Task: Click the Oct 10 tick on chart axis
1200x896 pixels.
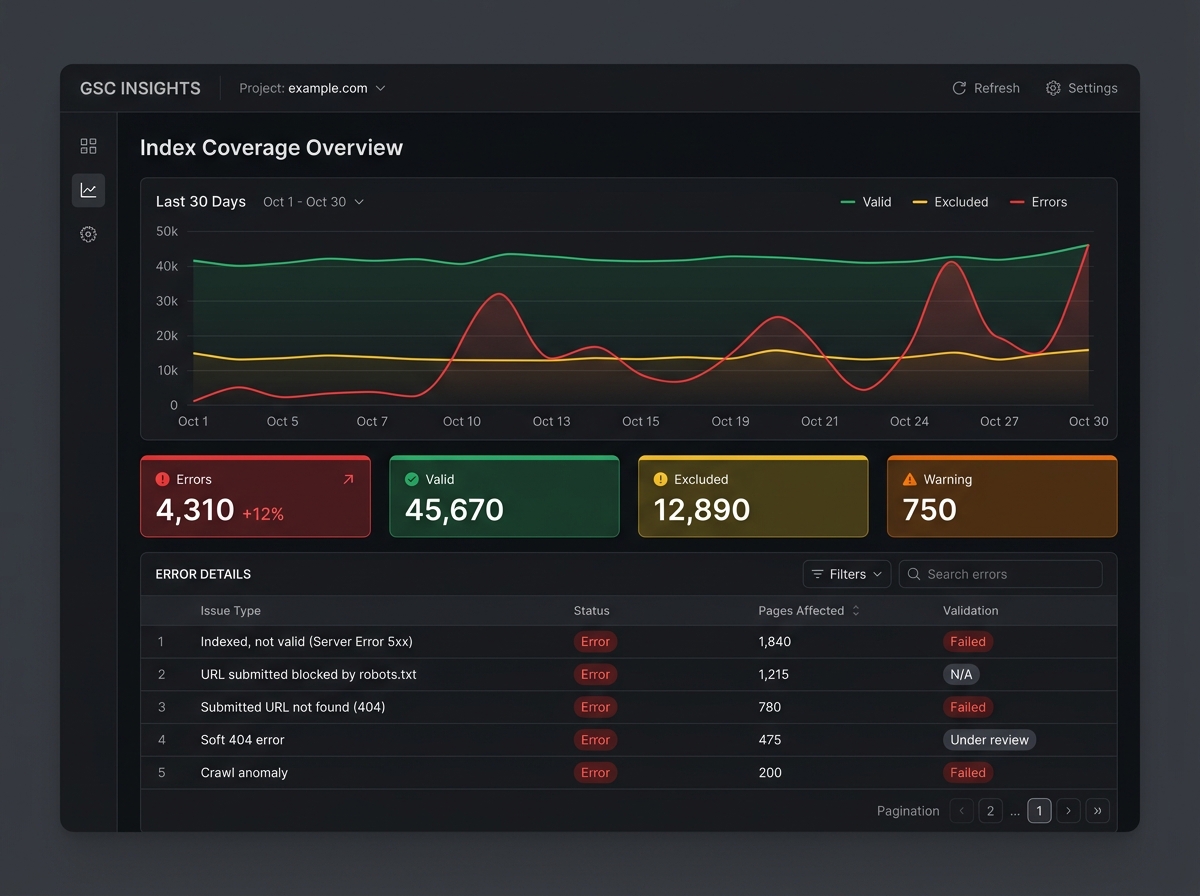Action: click(x=462, y=422)
